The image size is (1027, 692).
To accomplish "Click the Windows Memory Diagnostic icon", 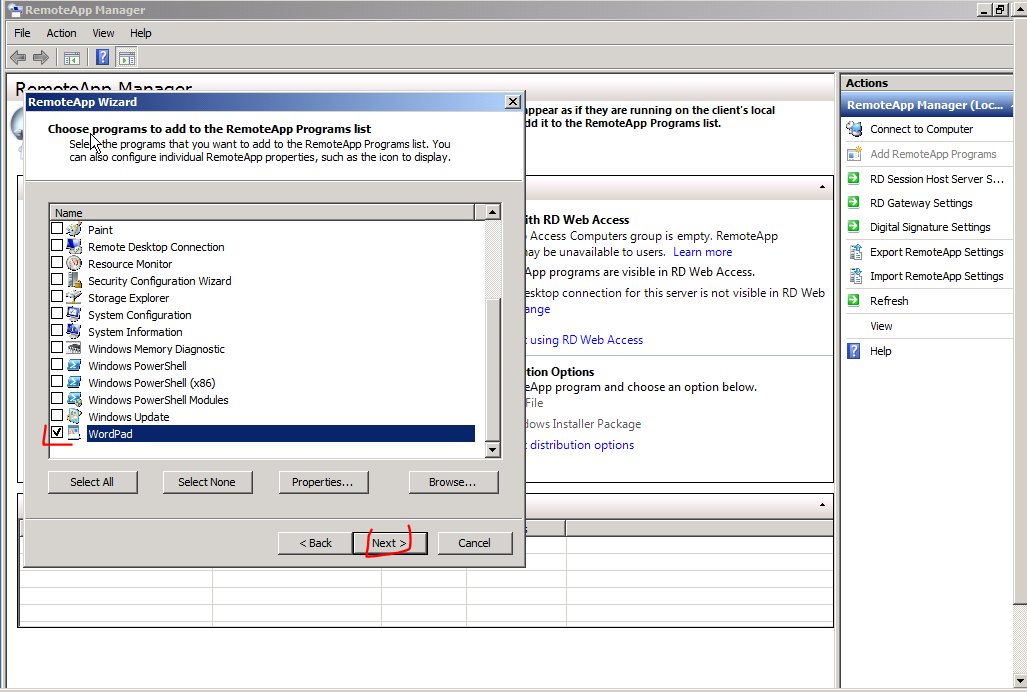I will tap(74, 348).
